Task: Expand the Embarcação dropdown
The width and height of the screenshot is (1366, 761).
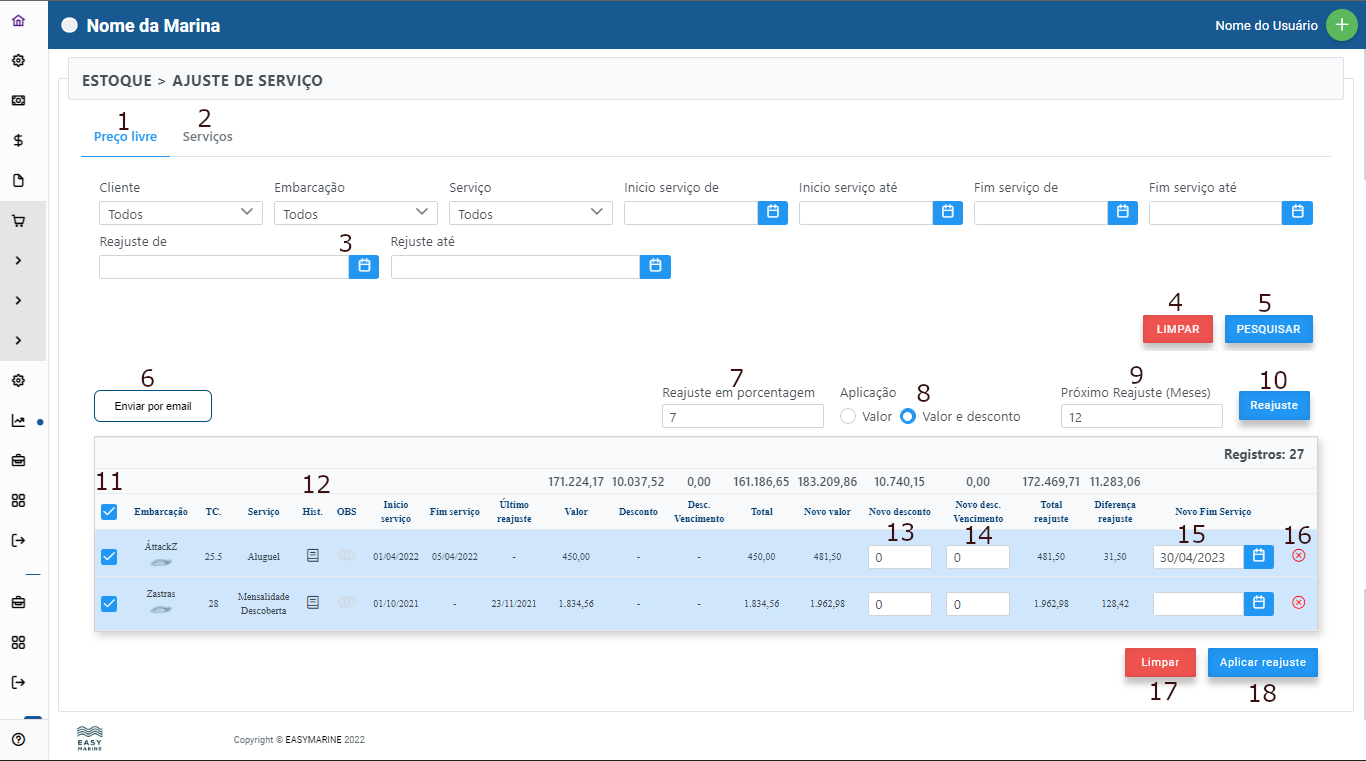Action: [355, 213]
